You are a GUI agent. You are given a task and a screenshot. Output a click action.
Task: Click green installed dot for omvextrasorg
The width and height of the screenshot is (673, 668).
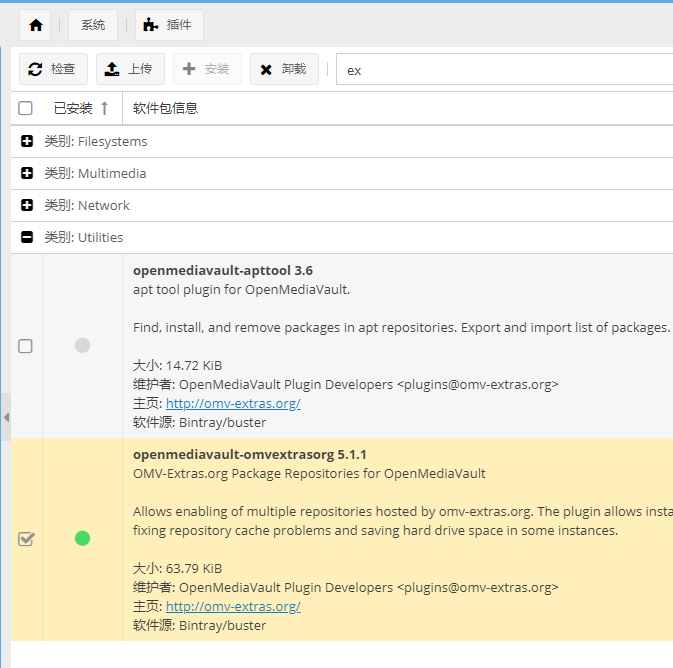pos(82,538)
